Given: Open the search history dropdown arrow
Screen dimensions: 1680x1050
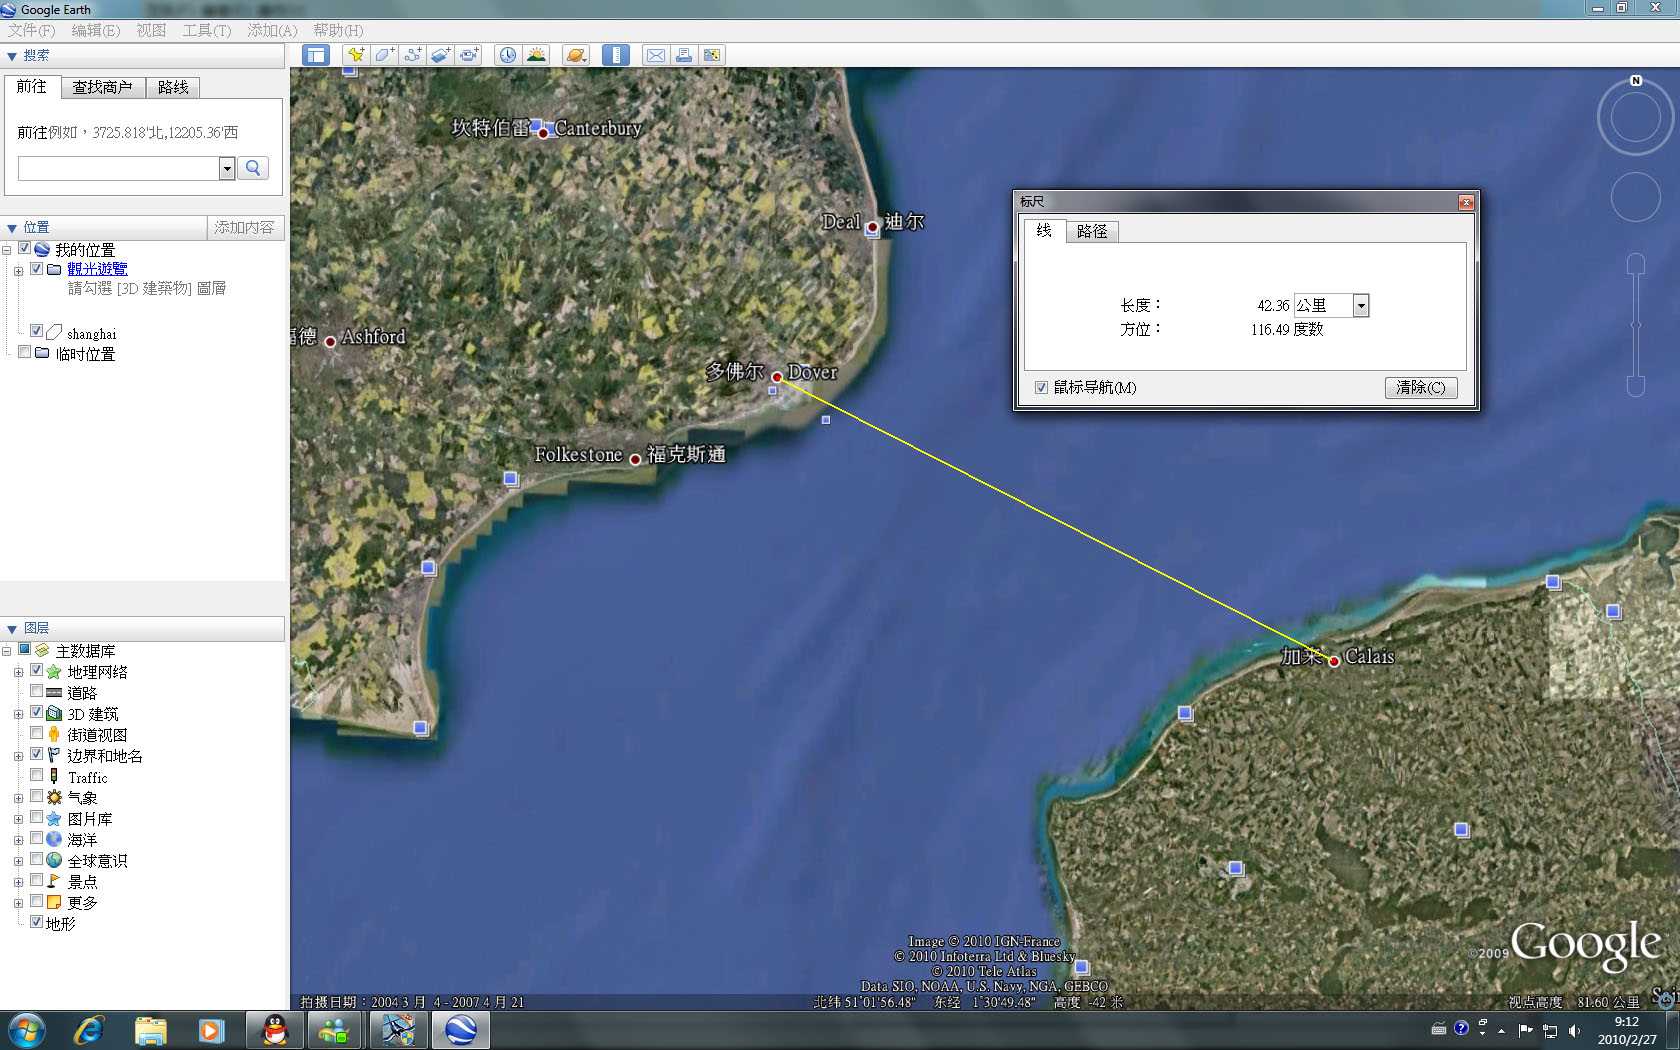Looking at the screenshot, I should pyautogui.click(x=227, y=168).
